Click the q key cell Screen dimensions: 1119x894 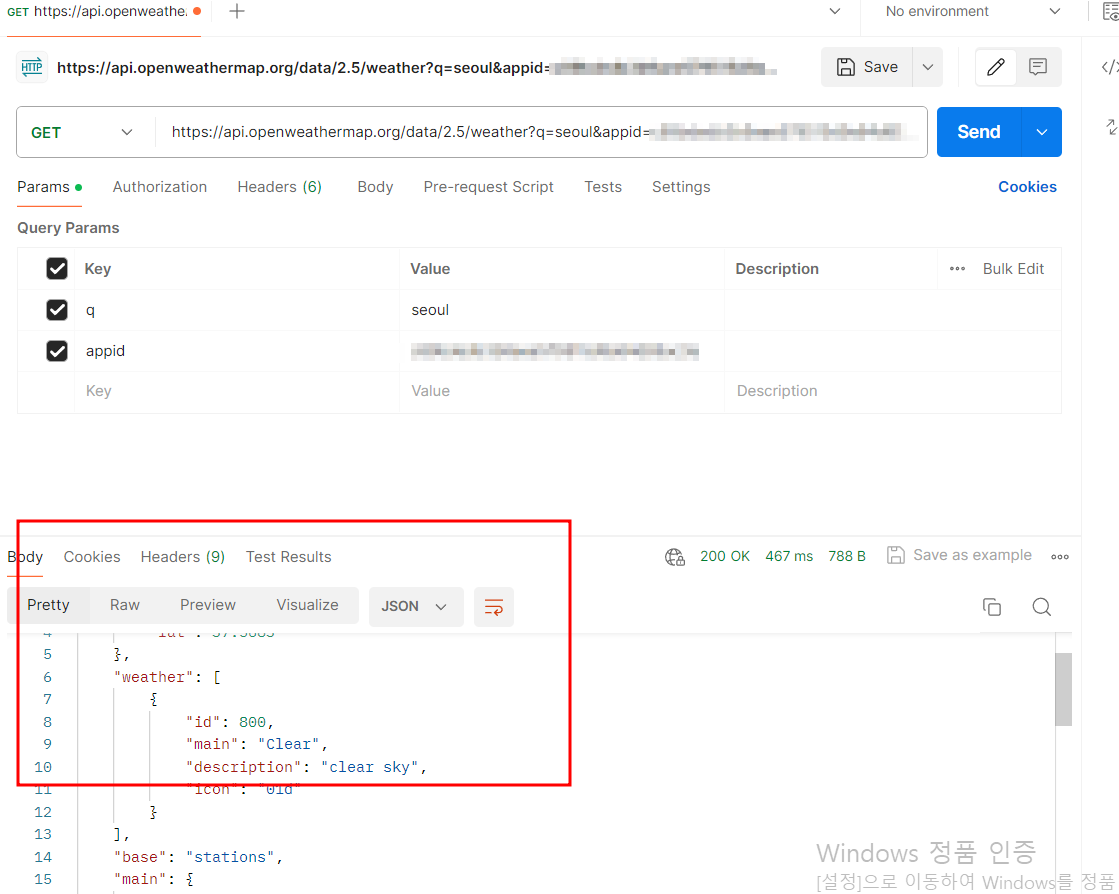click(236, 310)
